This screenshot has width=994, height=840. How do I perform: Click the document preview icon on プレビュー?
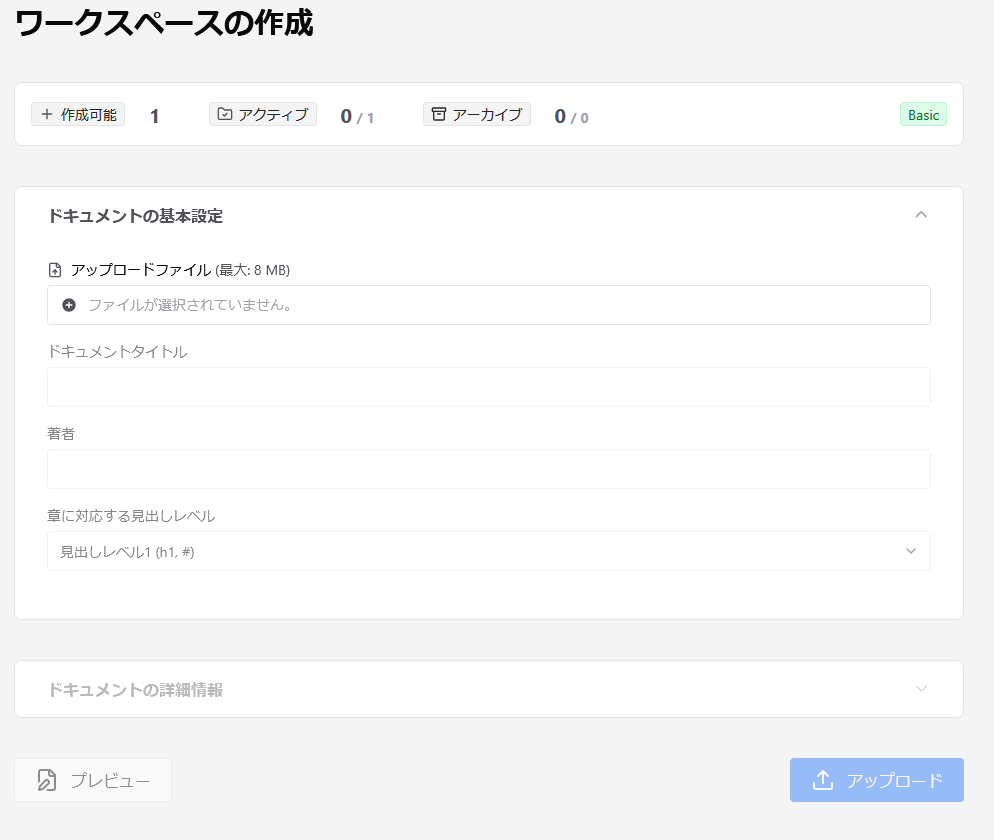(x=46, y=780)
